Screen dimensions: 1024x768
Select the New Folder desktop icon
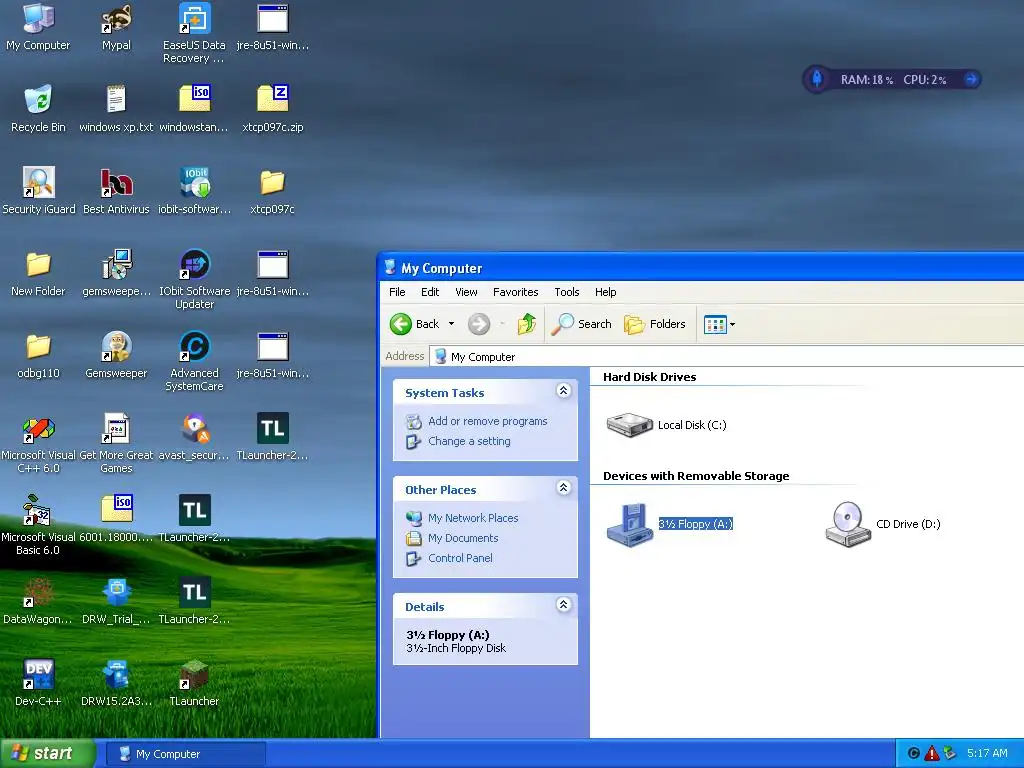[39, 264]
